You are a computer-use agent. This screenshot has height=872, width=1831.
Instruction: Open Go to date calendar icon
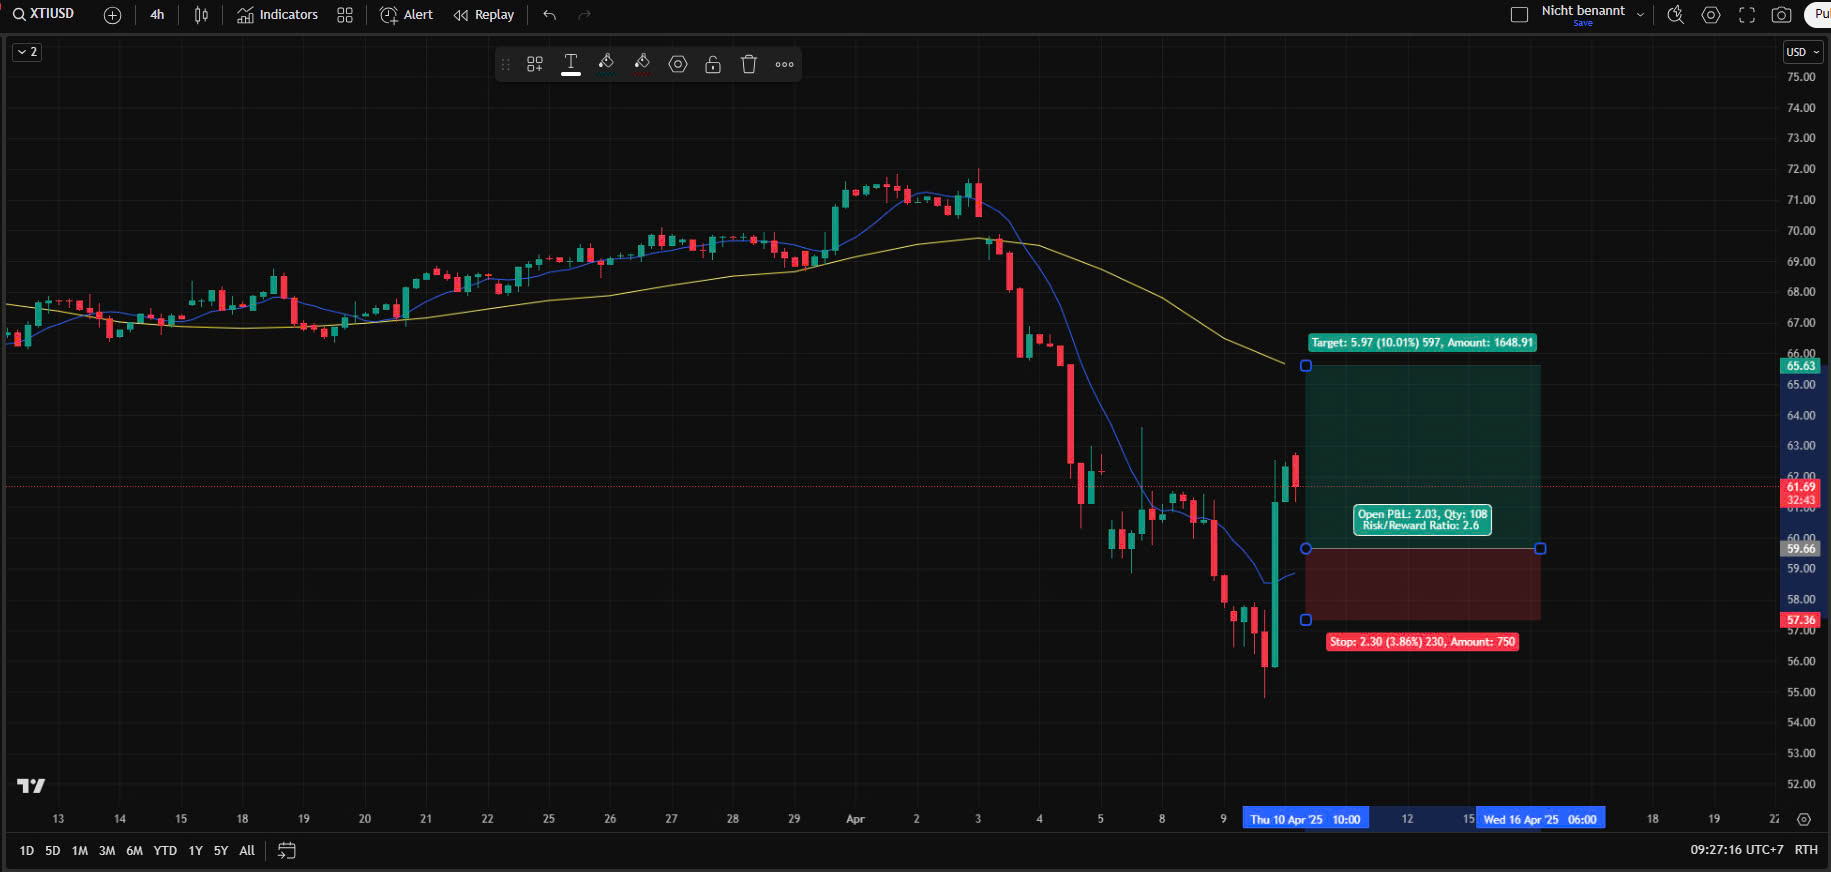pos(287,850)
